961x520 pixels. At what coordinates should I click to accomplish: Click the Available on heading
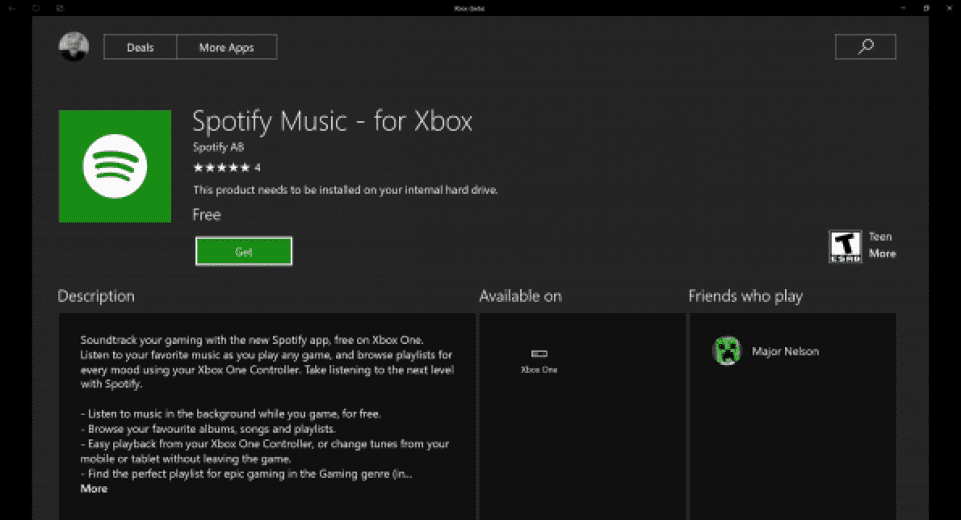click(520, 296)
